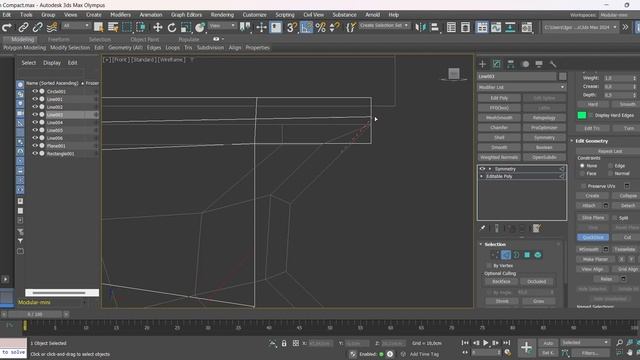Screen dimensions: 640x360
Task: Toggle the Percent Snap icon
Action: [320, 27]
